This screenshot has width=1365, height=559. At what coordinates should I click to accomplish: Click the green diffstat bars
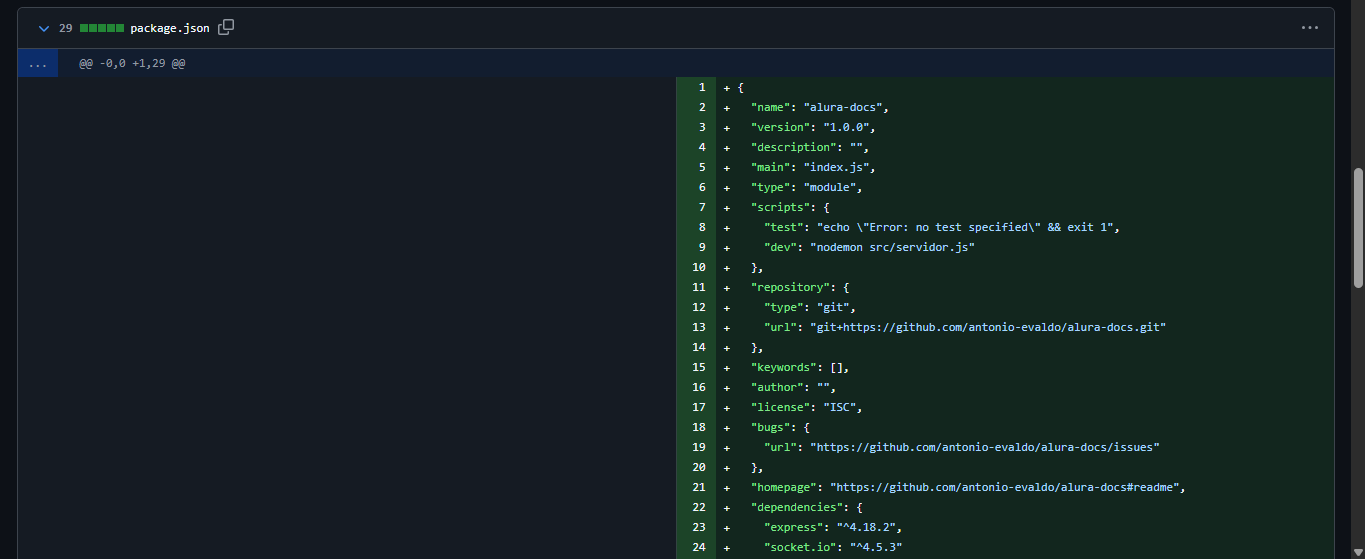pos(102,28)
